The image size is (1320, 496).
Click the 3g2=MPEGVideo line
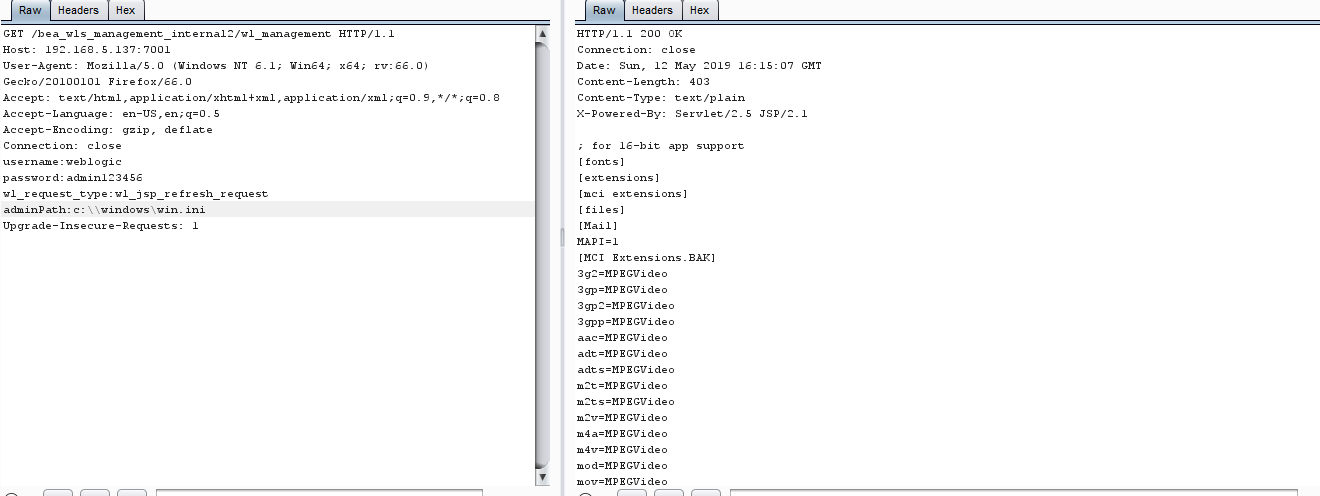pos(622,273)
